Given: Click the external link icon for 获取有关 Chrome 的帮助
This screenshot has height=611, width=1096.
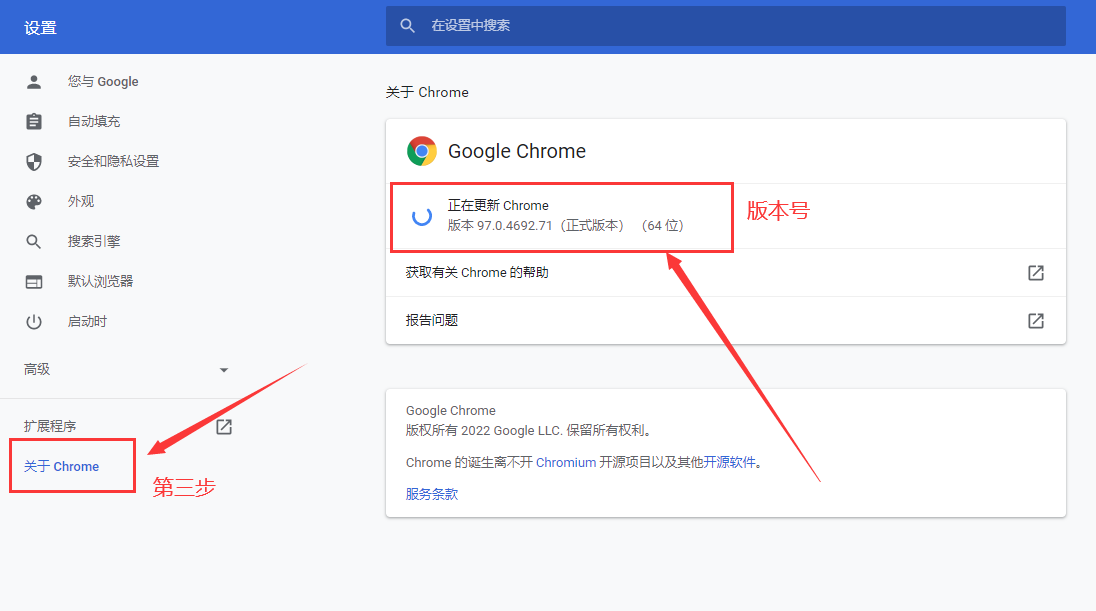Looking at the screenshot, I should [1036, 273].
